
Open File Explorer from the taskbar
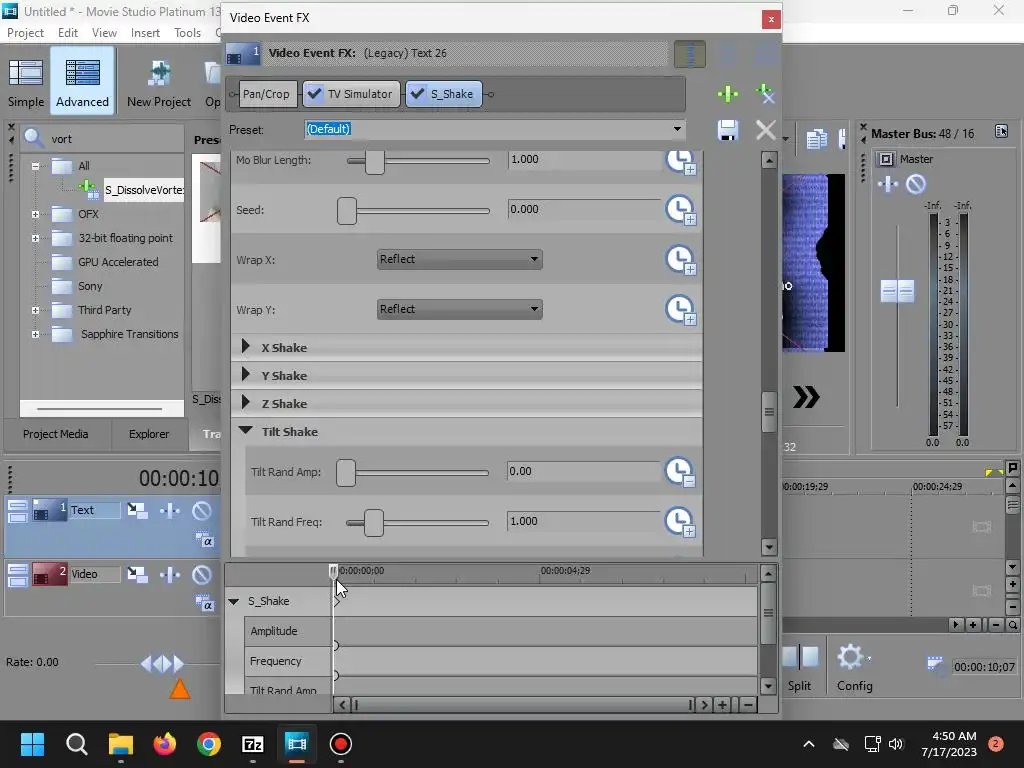point(121,744)
